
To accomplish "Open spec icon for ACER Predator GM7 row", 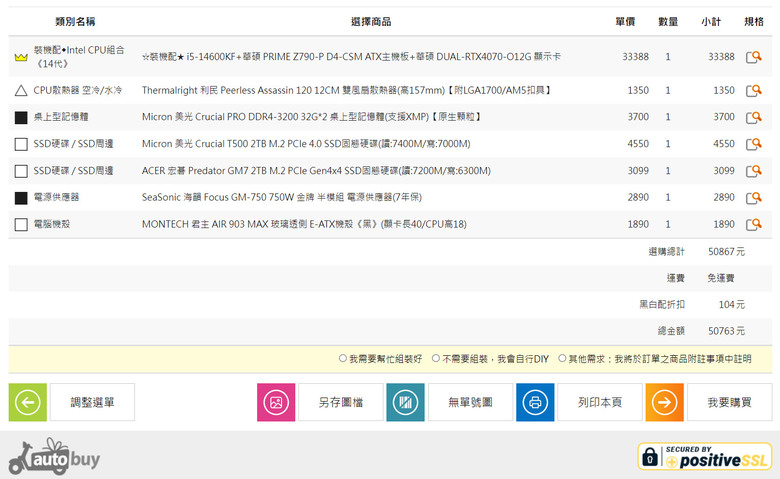I will [754, 171].
